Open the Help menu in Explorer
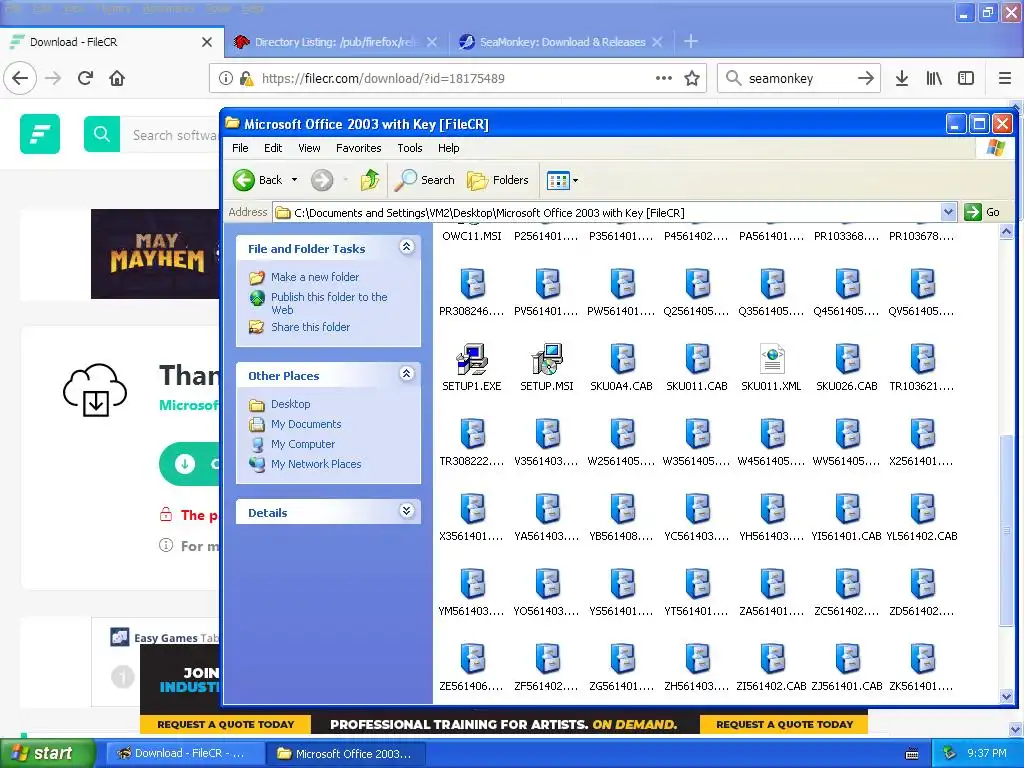 [x=448, y=148]
